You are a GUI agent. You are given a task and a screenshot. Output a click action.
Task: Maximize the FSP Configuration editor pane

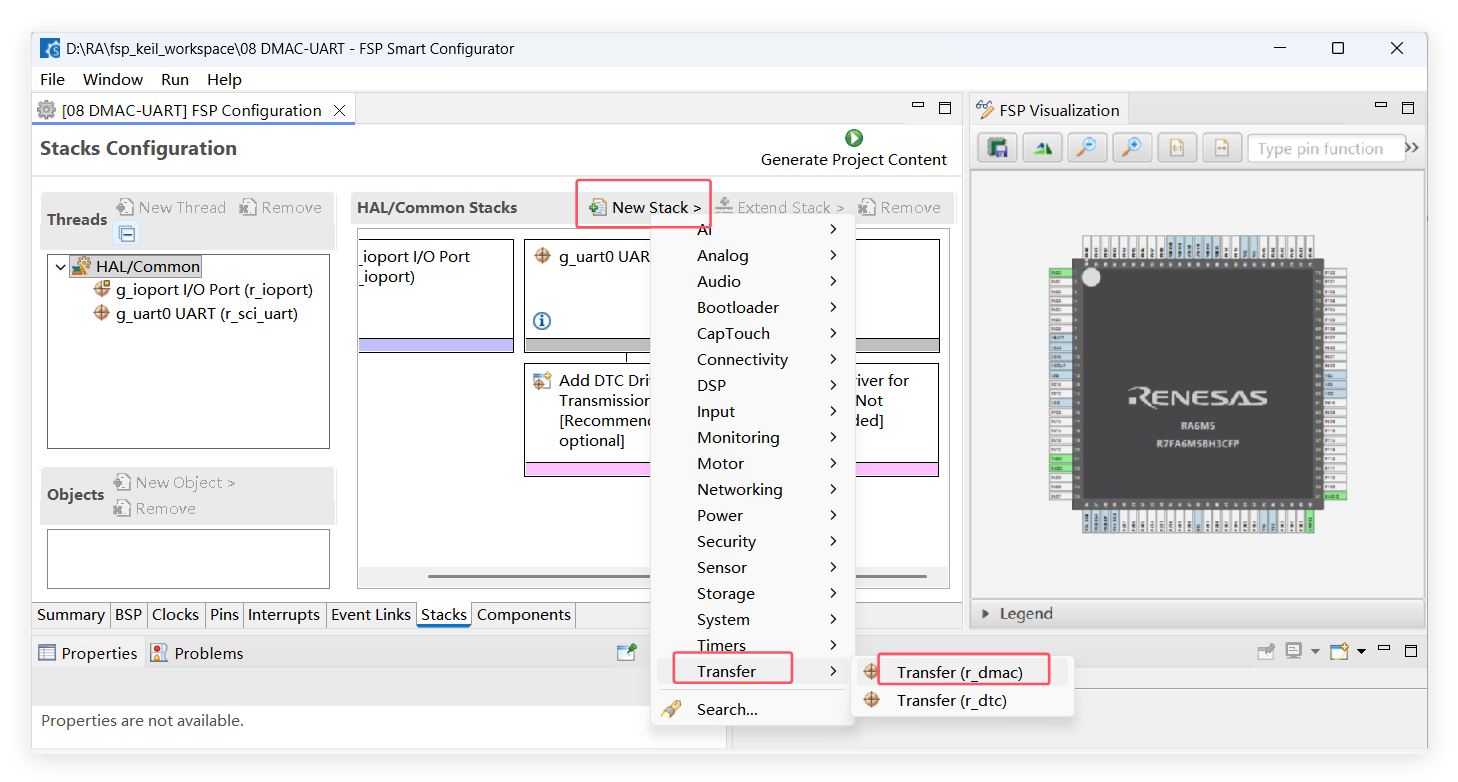tap(945, 107)
